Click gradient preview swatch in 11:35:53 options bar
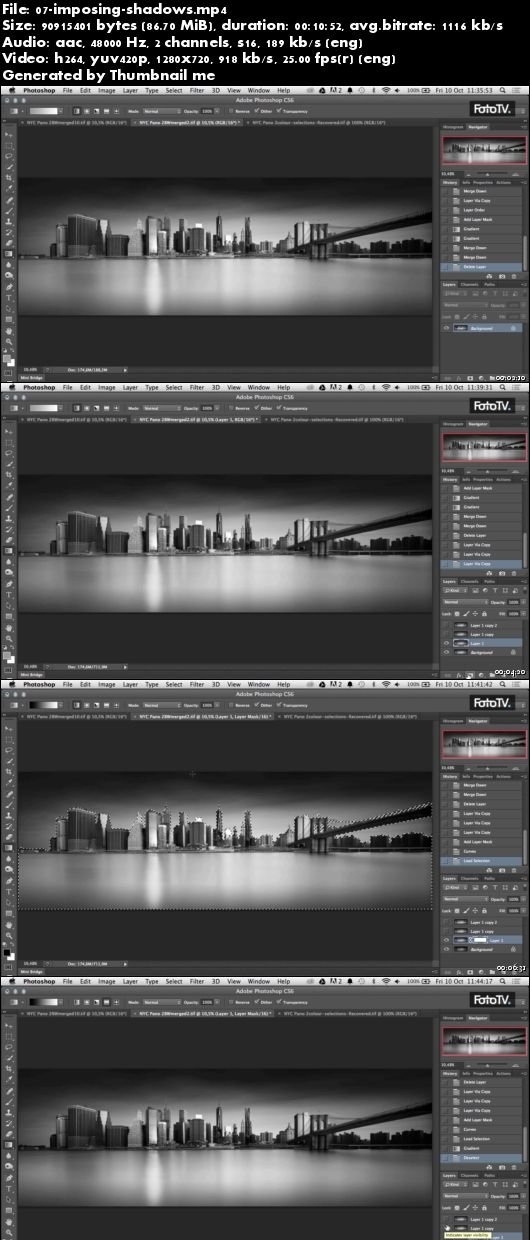Image resolution: width=530 pixels, height=1240 pixels. coord(43,111)
